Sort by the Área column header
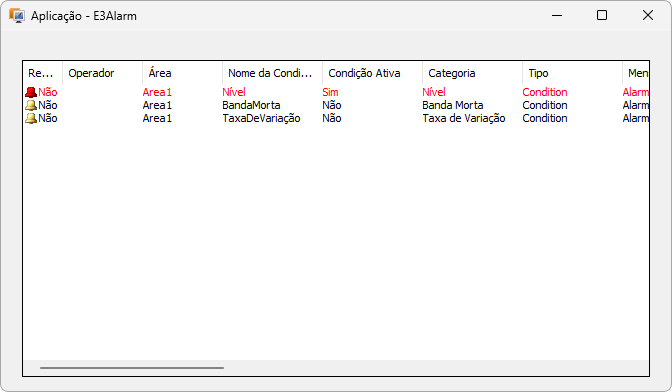This screenshot has width=672, height=392. click(x=182, y=73)
